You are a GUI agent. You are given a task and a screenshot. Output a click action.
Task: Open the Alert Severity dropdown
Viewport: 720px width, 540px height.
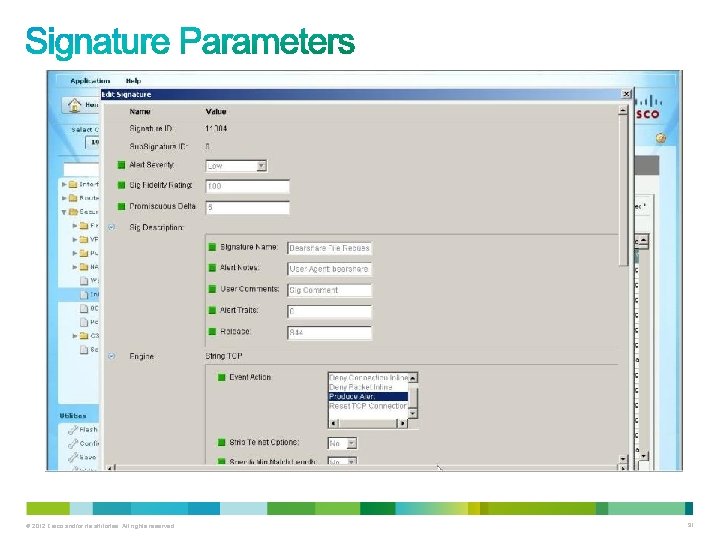(261, 166)
